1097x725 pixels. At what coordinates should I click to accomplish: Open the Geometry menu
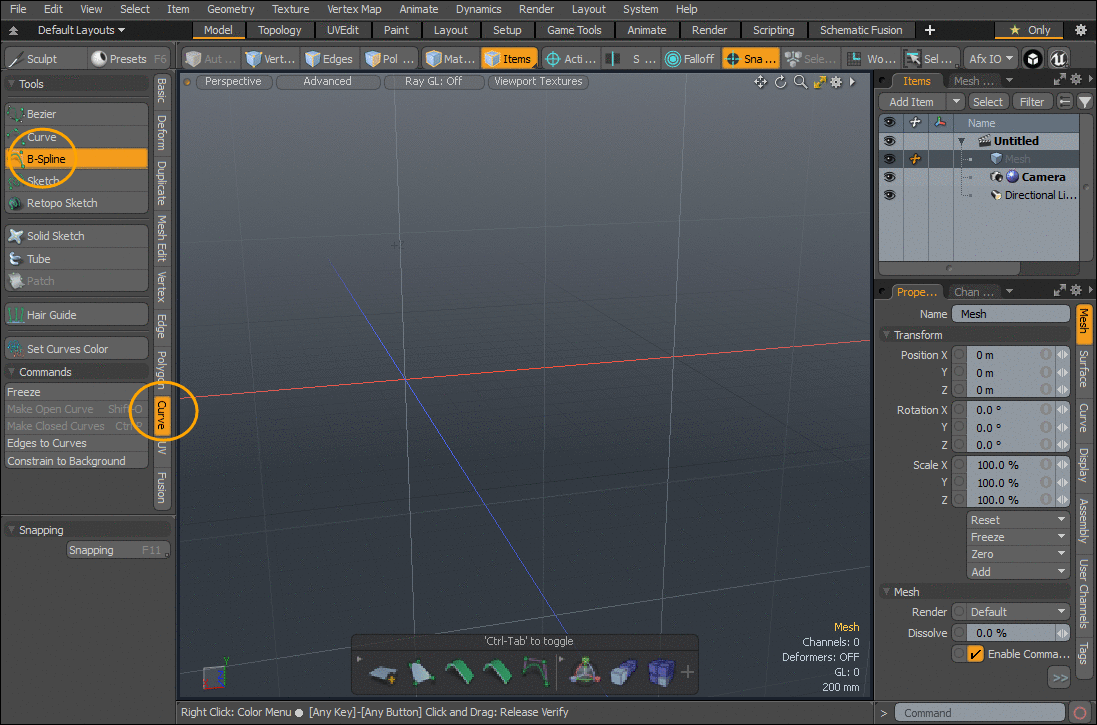pyautogui.click(x=230, y=9)
